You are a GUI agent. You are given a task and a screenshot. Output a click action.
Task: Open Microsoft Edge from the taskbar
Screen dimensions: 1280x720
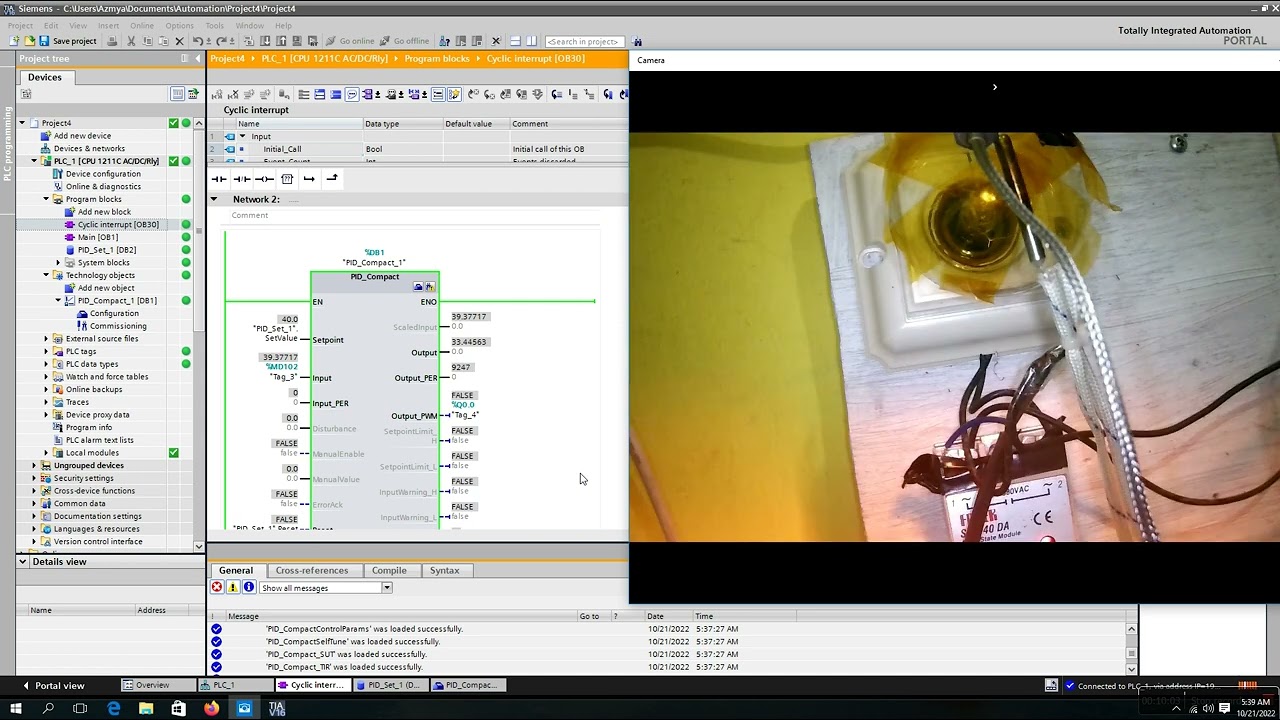coord(113,709)
